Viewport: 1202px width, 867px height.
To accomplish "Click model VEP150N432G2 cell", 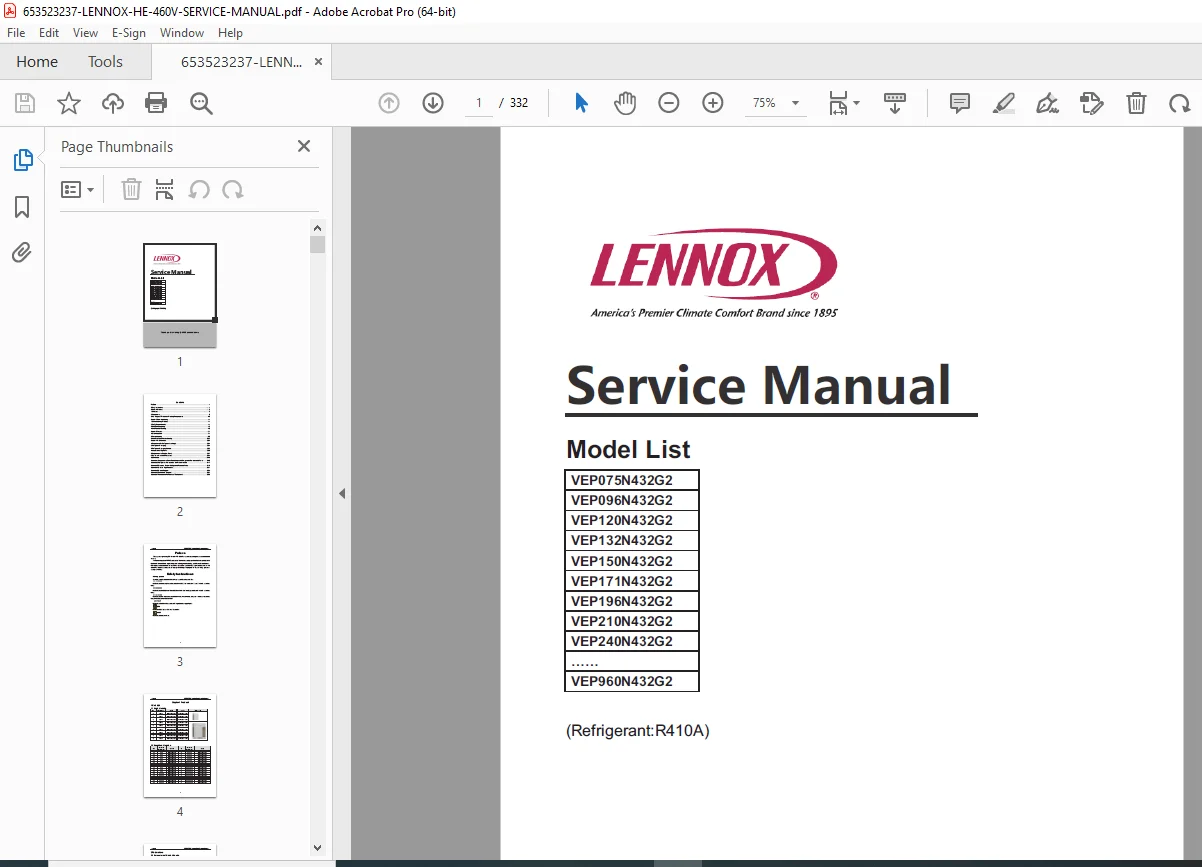I will (632, 561).
